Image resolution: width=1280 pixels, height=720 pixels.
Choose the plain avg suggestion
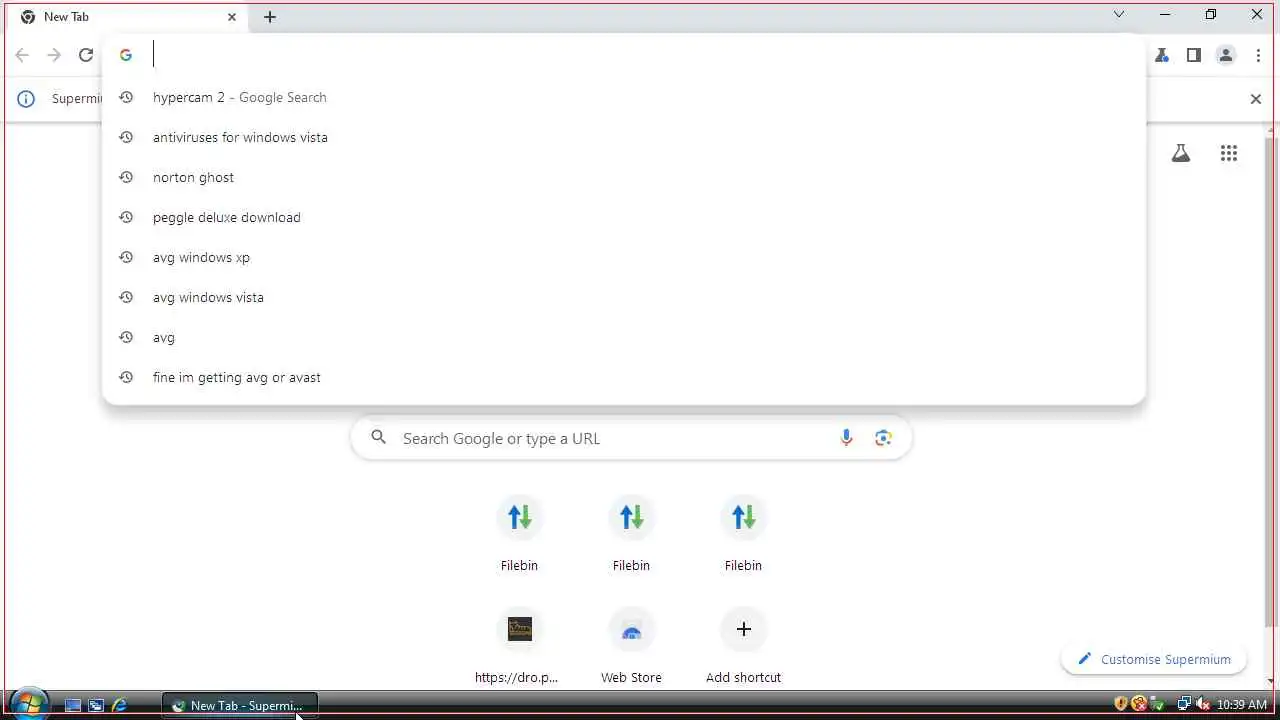pos(624,337)
